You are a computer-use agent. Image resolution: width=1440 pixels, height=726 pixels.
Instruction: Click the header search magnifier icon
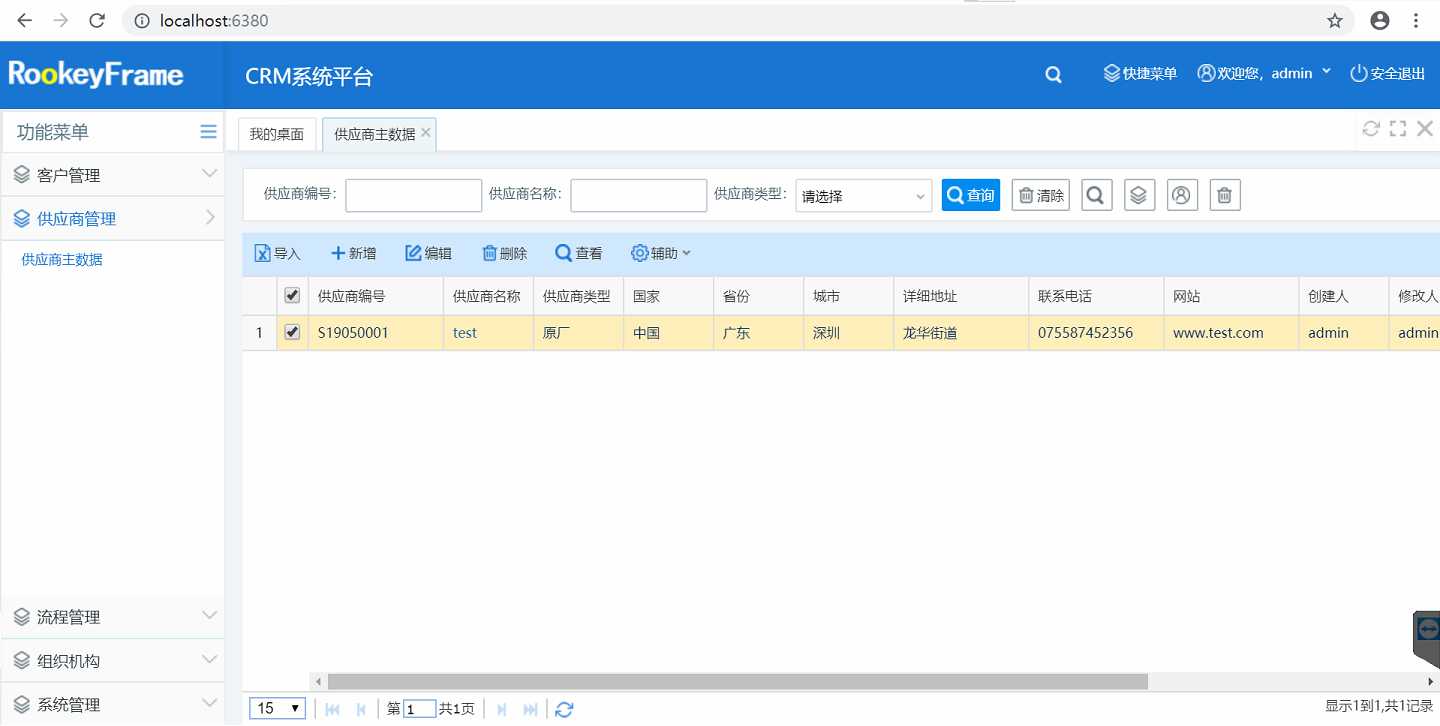coord(1053,75)
